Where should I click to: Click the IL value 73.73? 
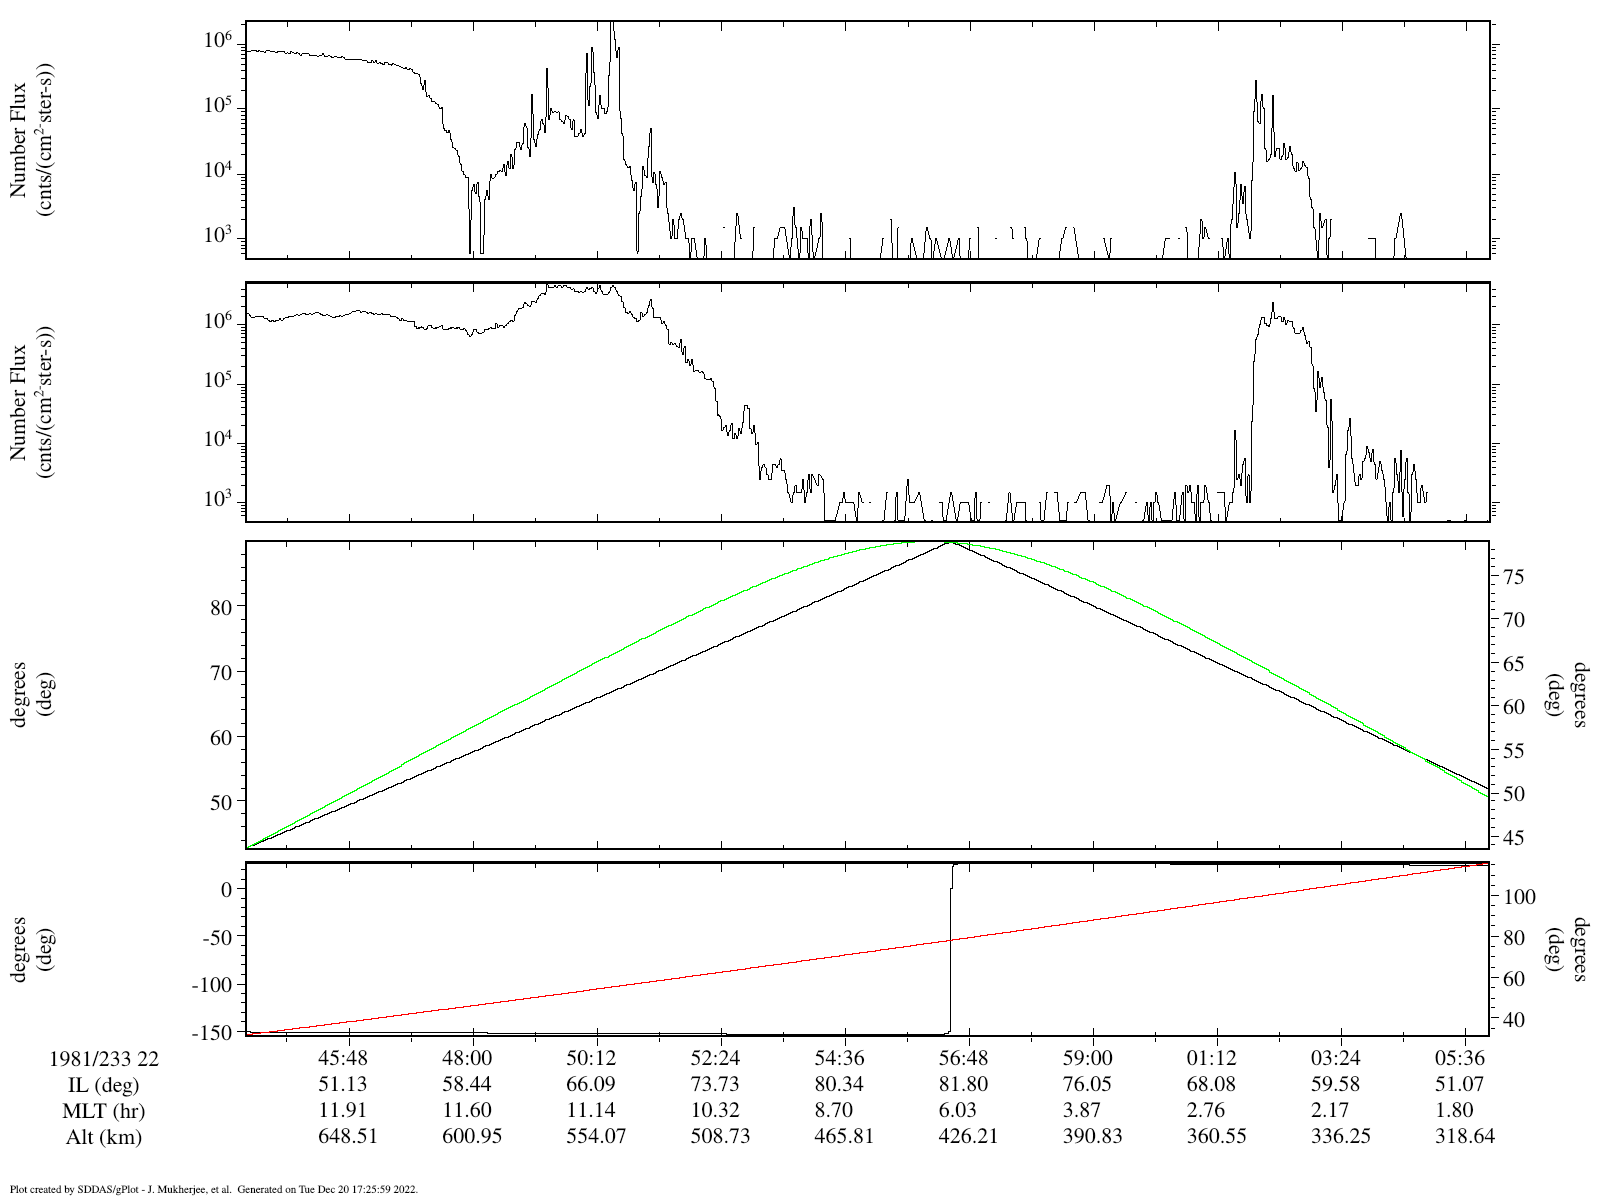tap(715, 1084)
